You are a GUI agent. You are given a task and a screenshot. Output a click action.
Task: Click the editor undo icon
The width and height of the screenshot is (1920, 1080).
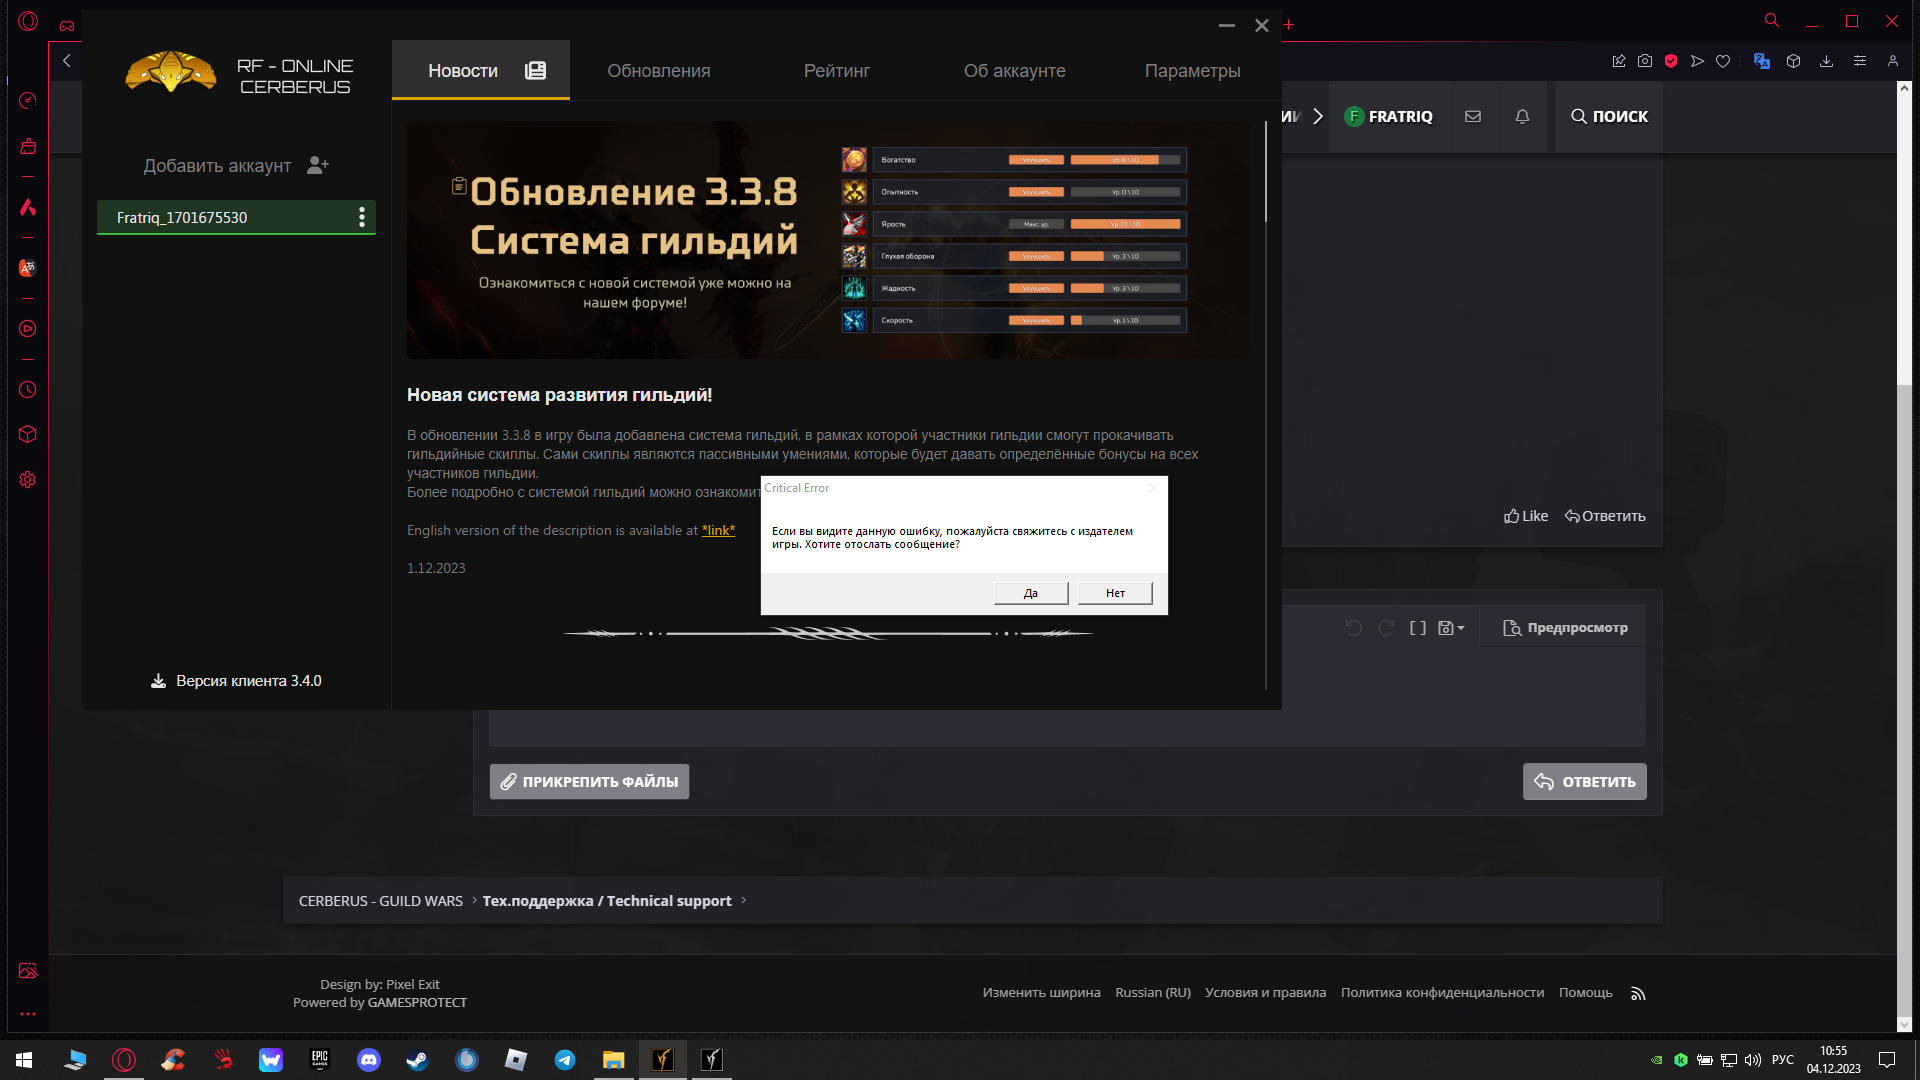pos(1353,628)
